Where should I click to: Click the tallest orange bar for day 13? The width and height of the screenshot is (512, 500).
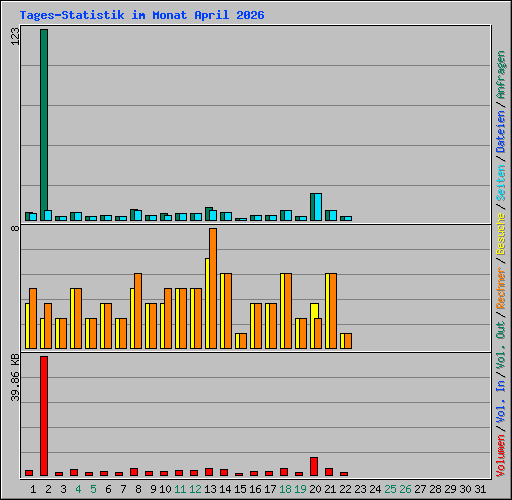click(x=213, y=288)
